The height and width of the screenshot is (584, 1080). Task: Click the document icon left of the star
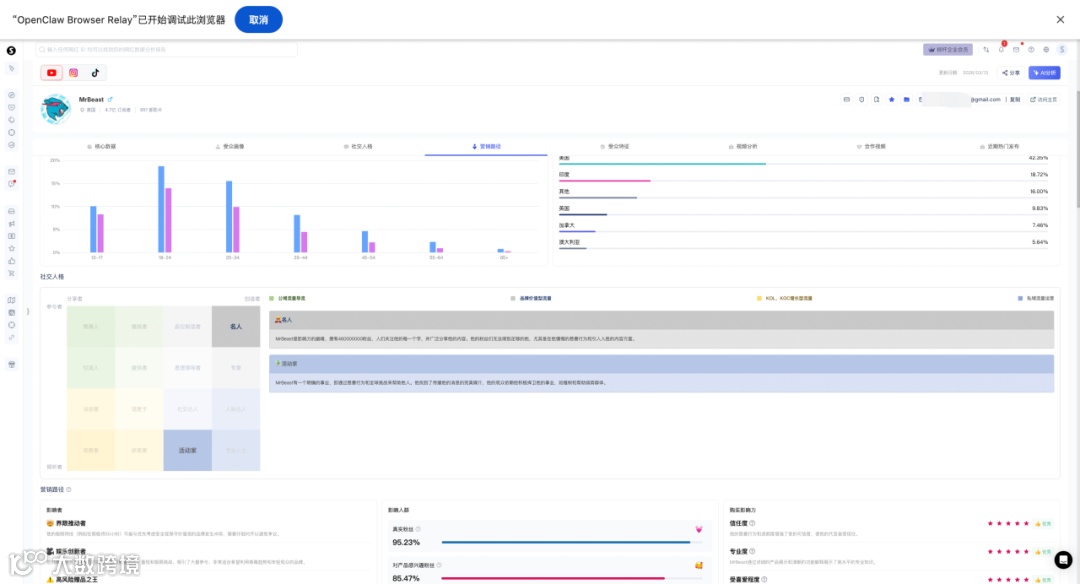point(876,99)
